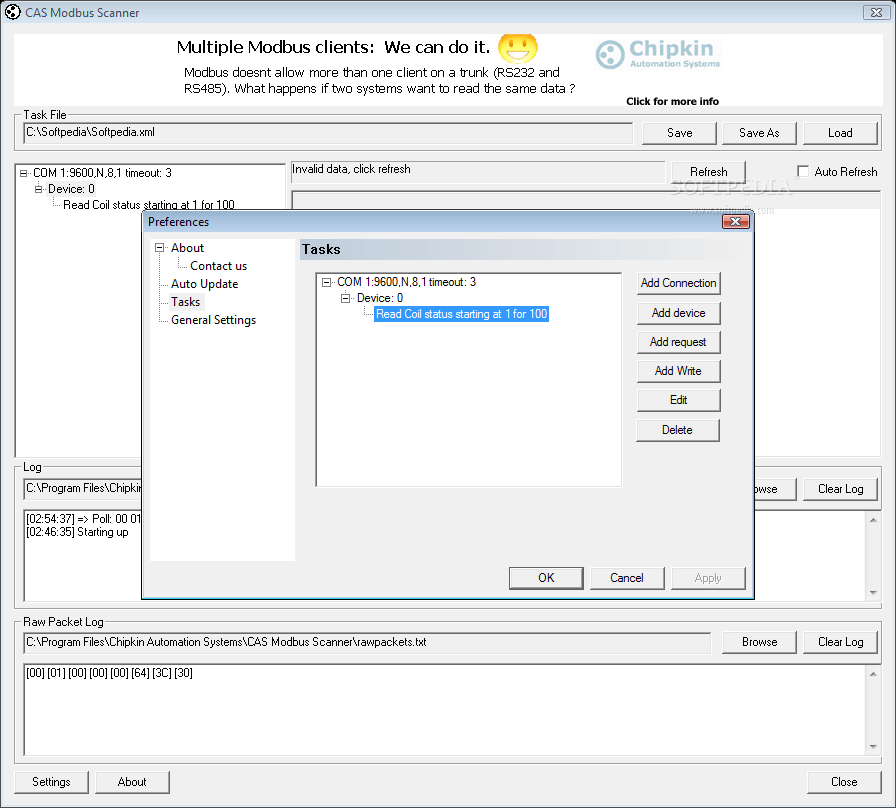Open the Tasks page in Preferences sidebar

click(x=185, y=301)
